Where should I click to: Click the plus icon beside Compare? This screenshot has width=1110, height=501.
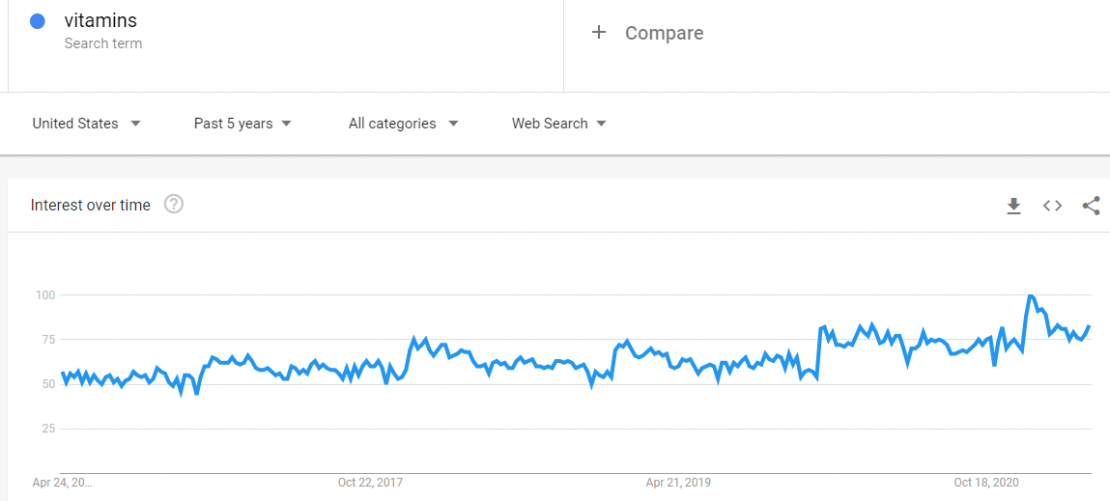pyautogui.click(x=599, y=33)
